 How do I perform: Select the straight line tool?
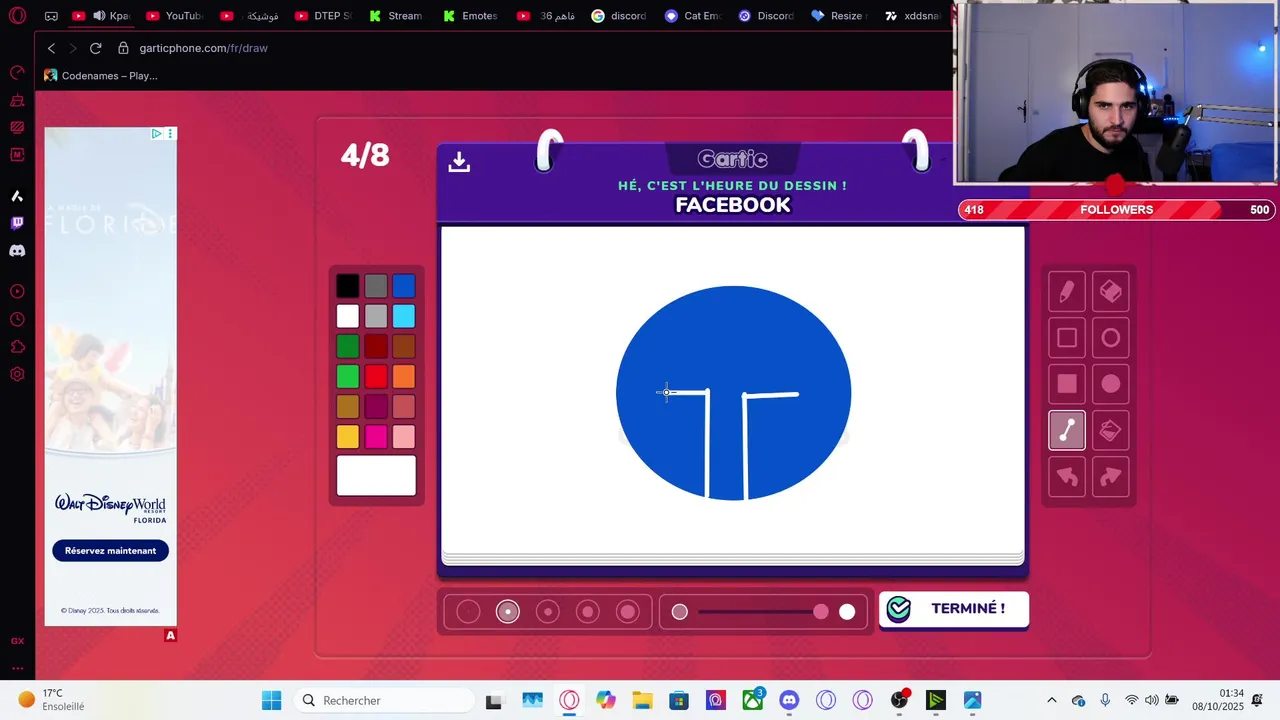1067,430
